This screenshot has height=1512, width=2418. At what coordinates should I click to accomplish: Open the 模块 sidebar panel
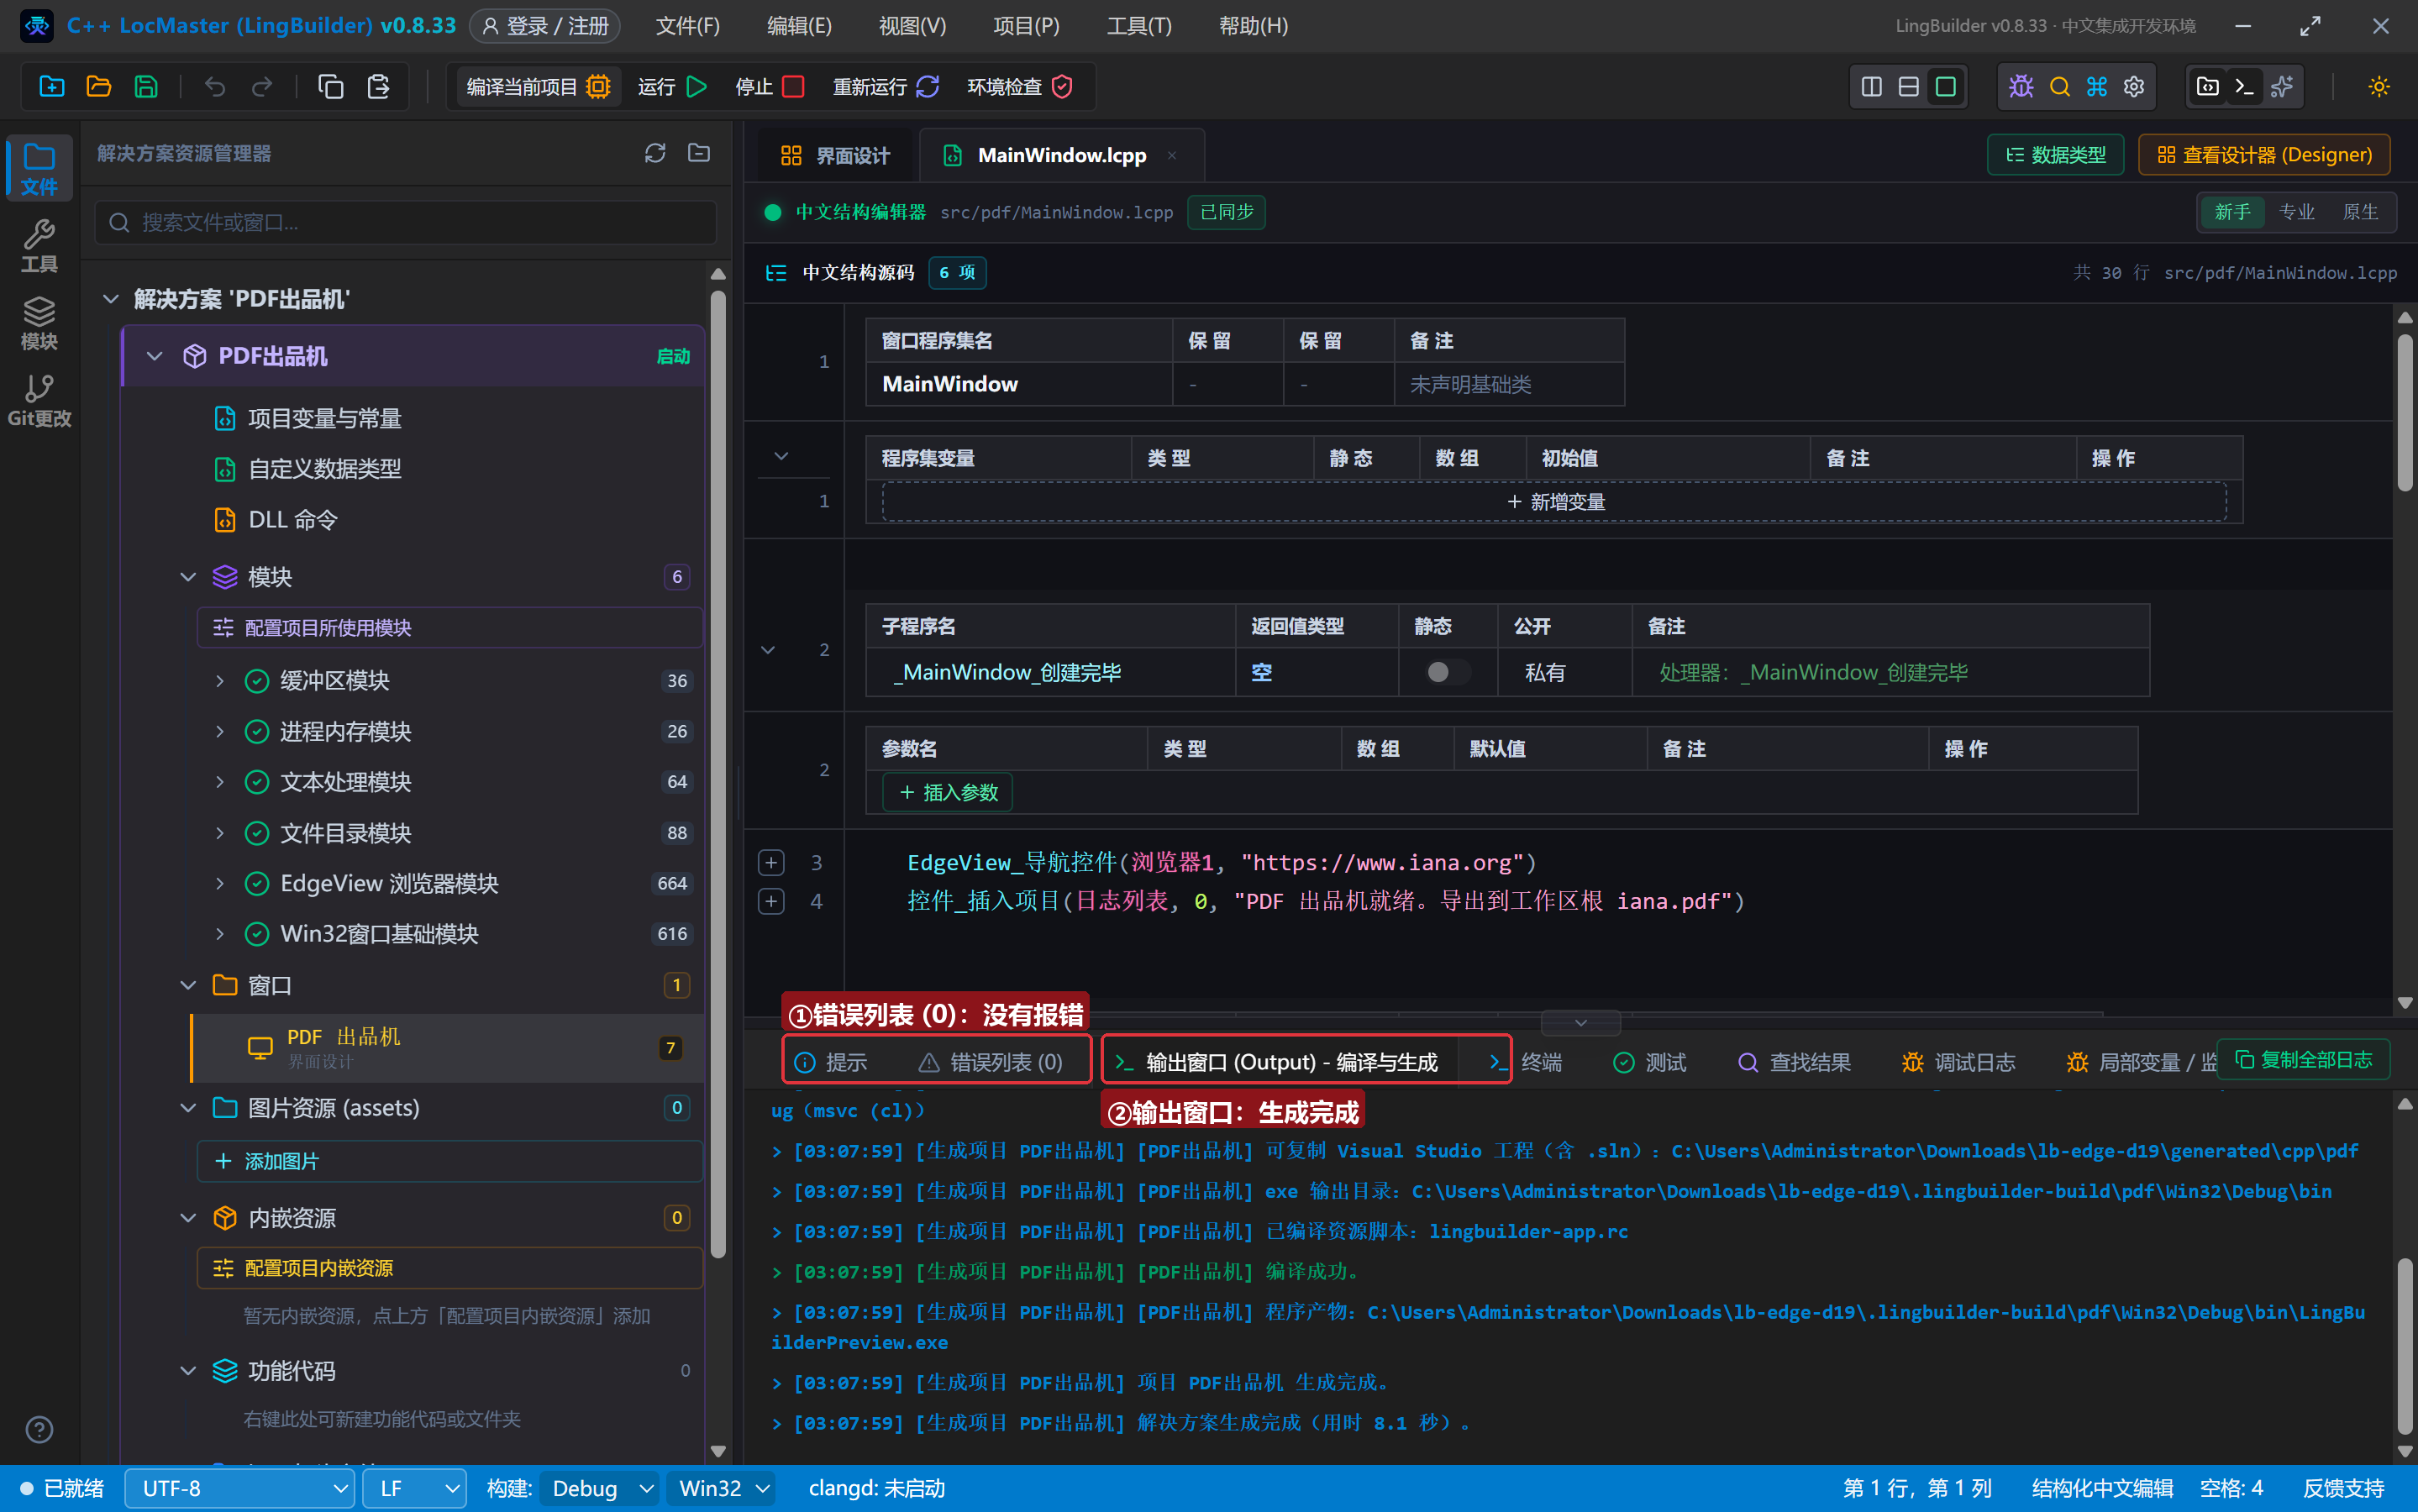(39, 323)
